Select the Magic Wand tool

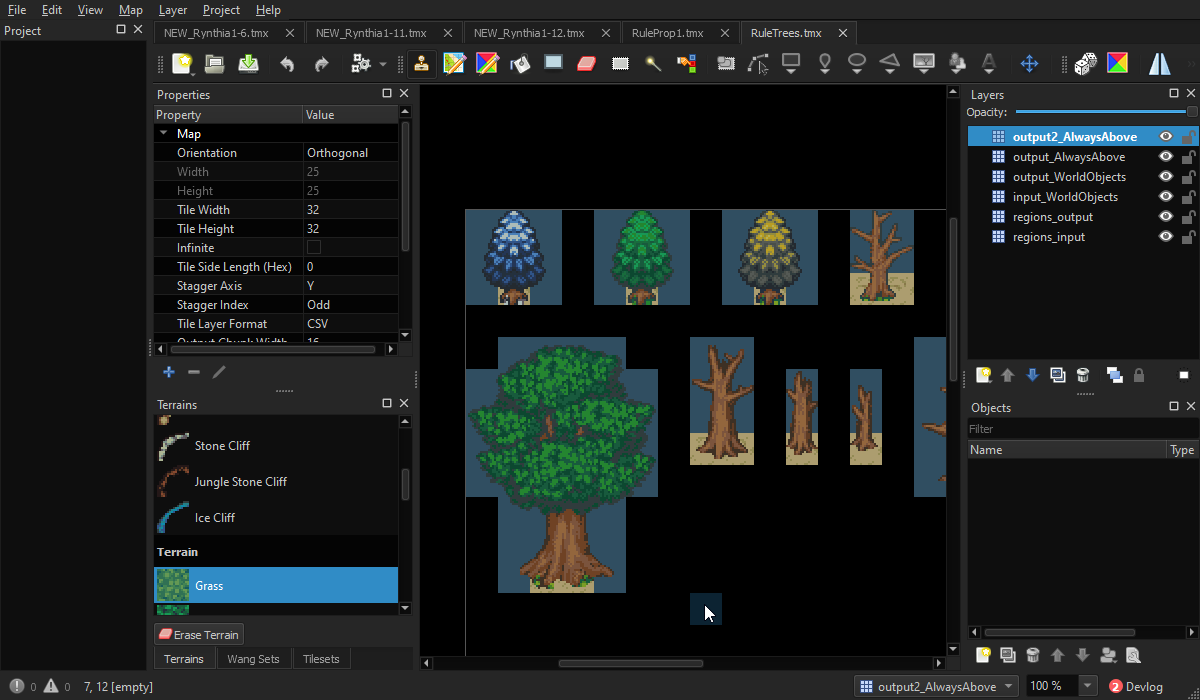pyautogui.click(x=653, y=64)
